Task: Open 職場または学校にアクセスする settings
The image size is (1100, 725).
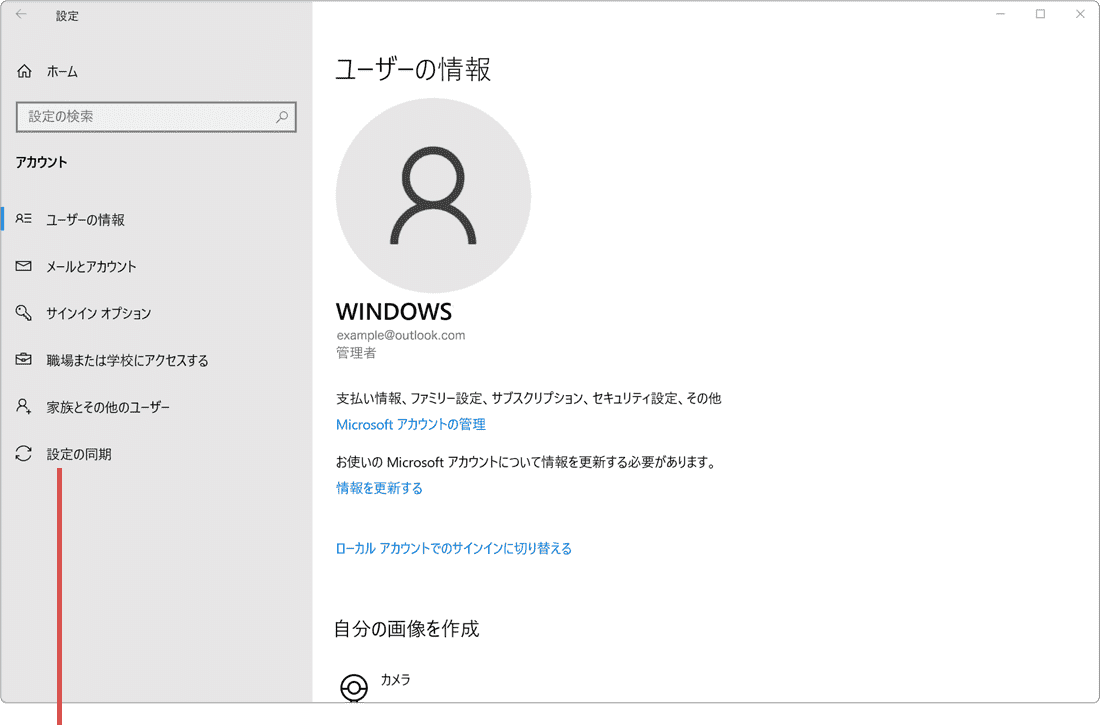Action: [x=125, y=360]
